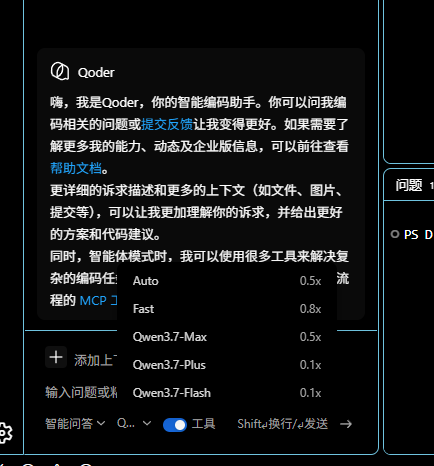Choose Qwen3.7-Plus model

point(227,365)
